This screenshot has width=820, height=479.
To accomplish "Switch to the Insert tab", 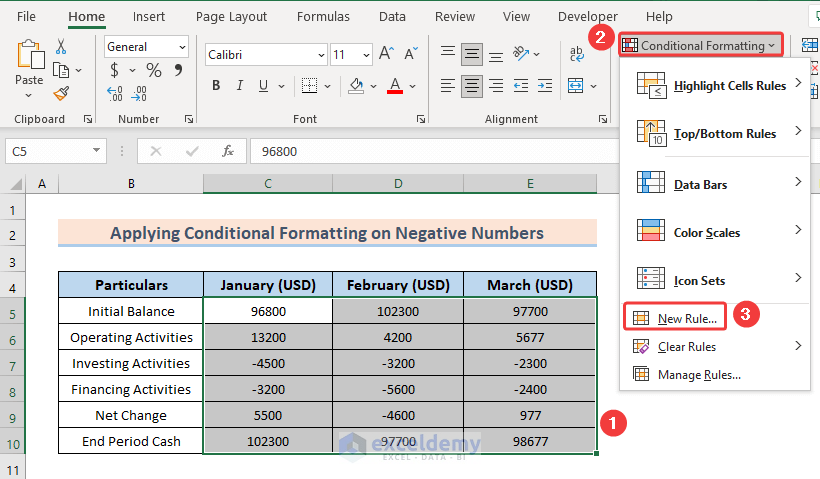I will [149, 17].
